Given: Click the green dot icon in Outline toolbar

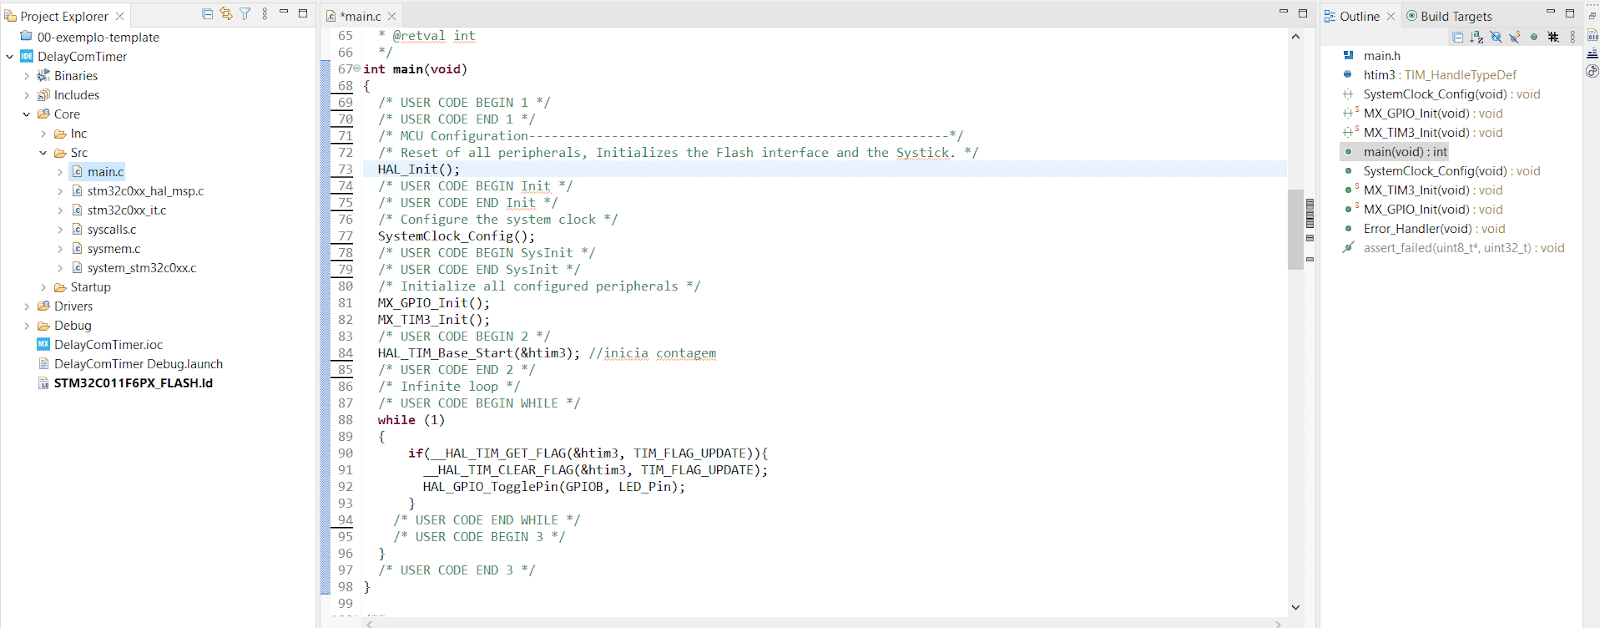Looking at the screenshot, I should [1534, 37].
